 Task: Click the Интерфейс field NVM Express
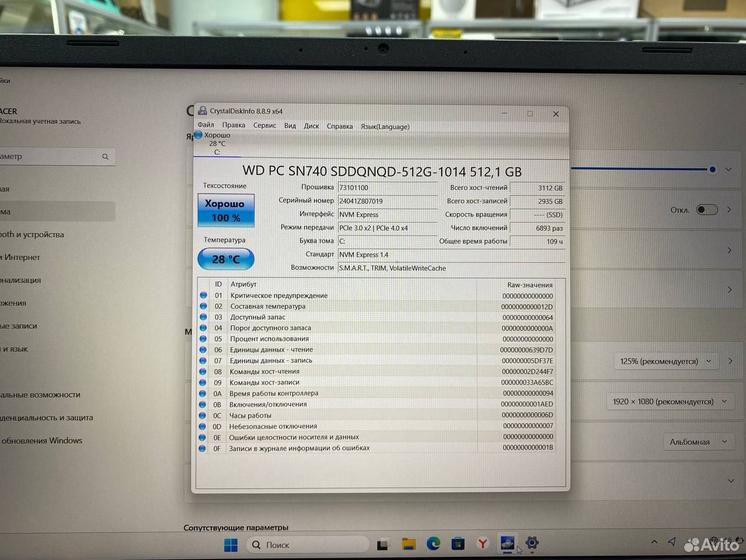coord(387,215)
